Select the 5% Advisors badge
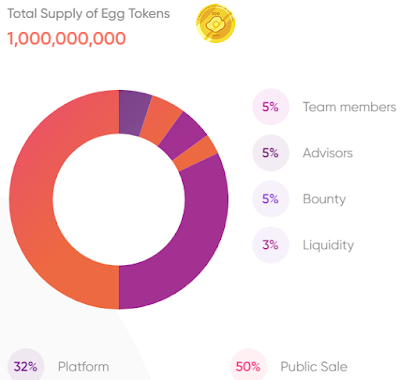The width and height of the screenshot is (400, 380). tap(270, 153)
